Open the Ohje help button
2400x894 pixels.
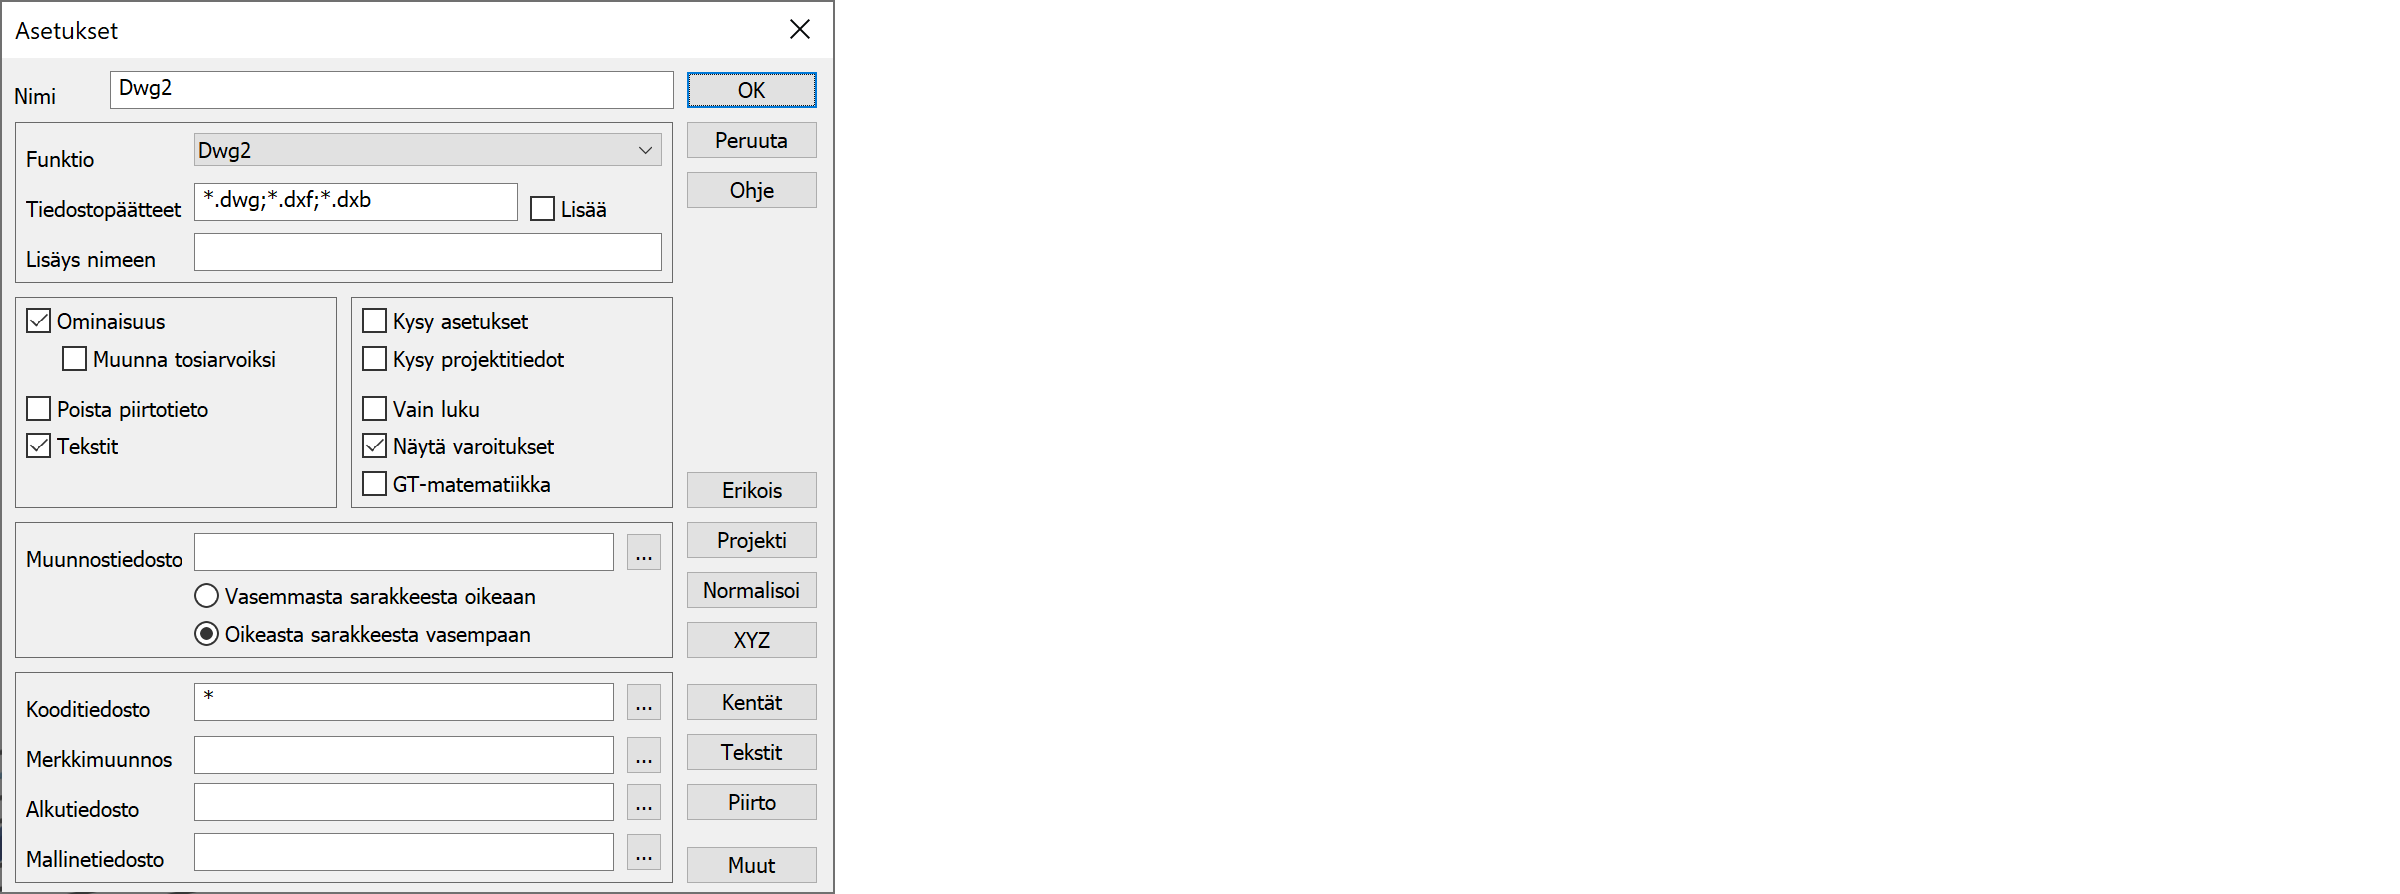pyautogui.click(x=751, y=190)
